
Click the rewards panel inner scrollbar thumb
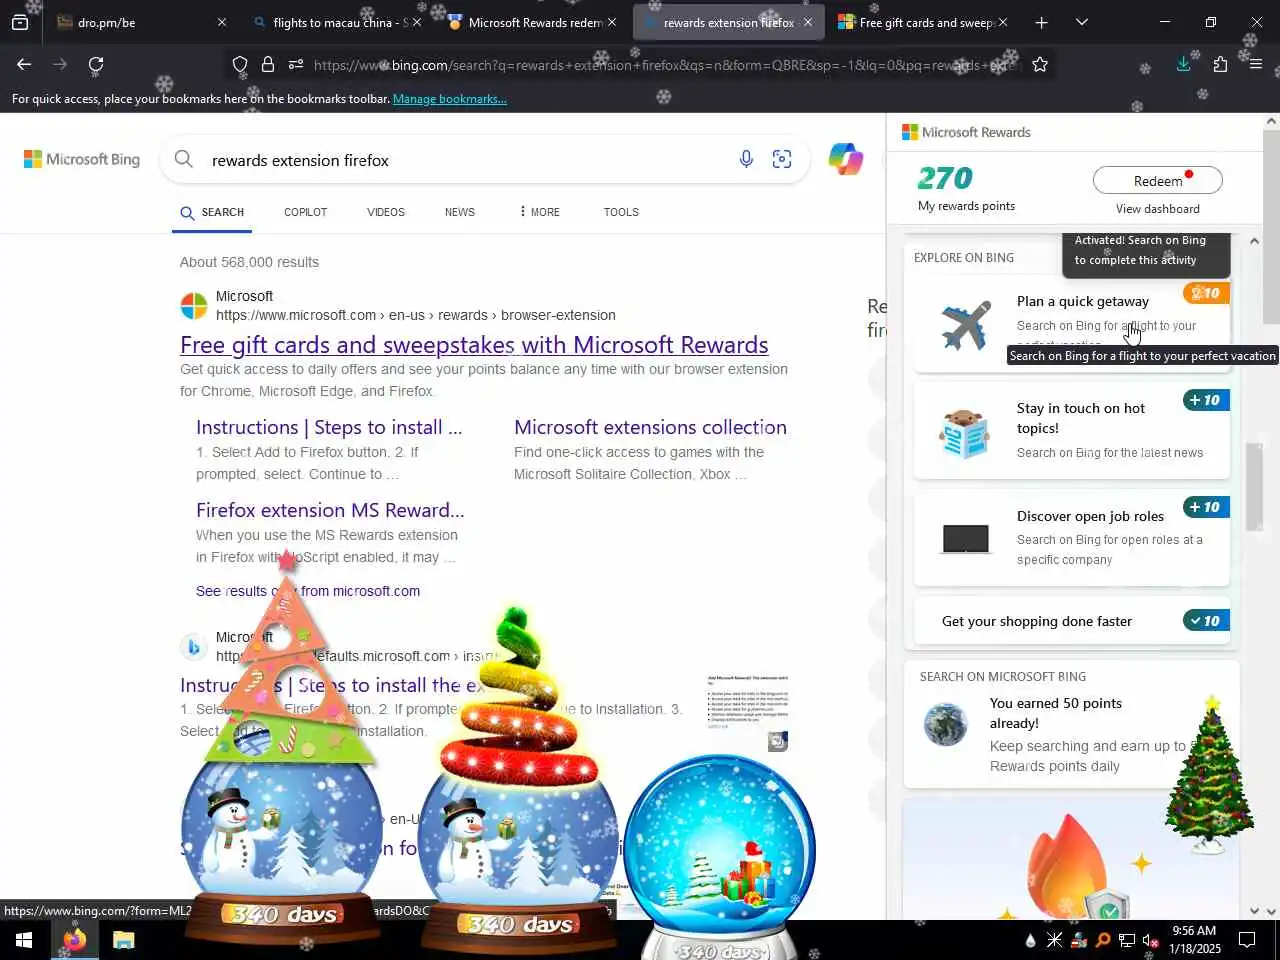[x=1254, y=488]
